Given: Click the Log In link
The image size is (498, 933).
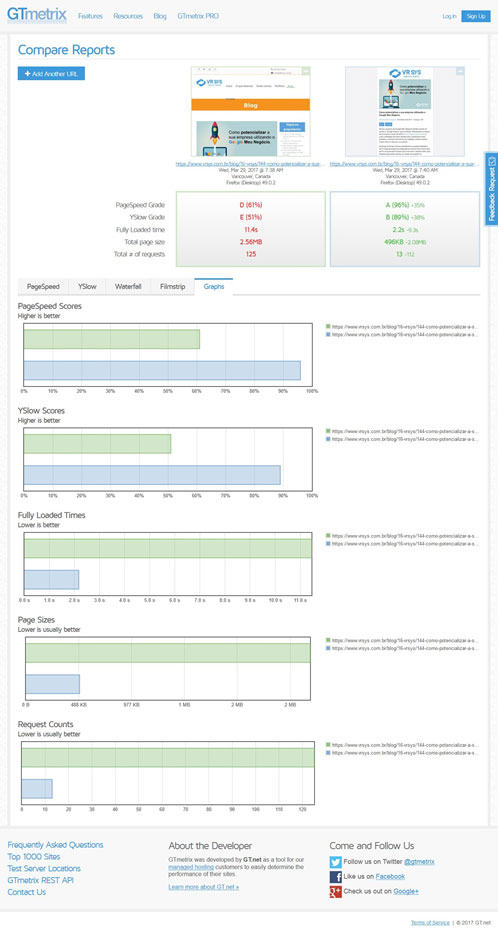Looking at the screenshot, I should 449,16.
